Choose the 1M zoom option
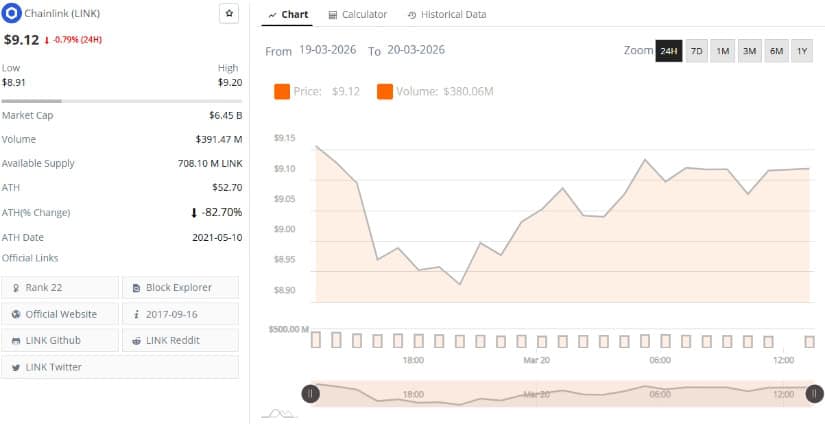This screenshot has width=825, height=424. tap(723, 51)
